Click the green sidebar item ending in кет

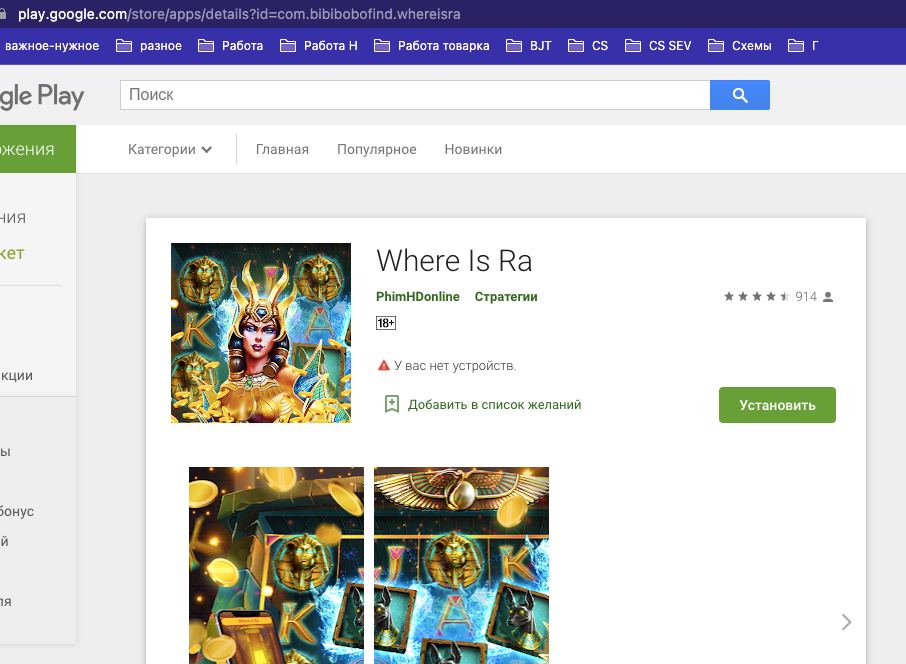12,253
